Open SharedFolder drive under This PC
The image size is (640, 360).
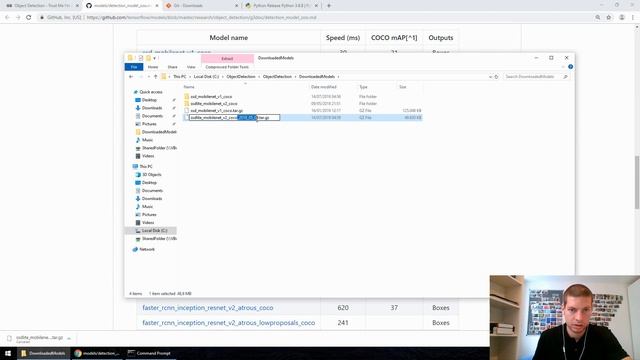(x=159, y=239)
